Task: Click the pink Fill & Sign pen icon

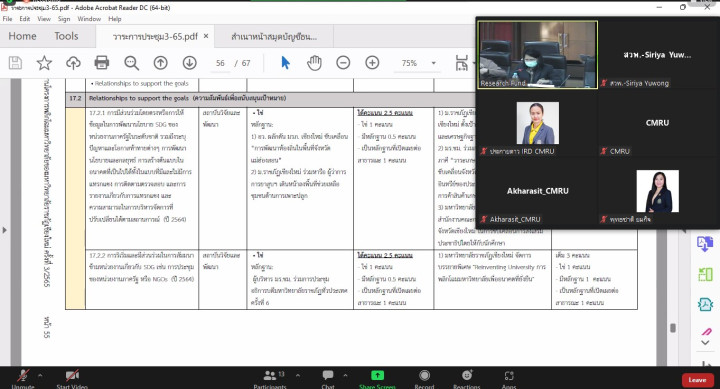Action: click(x=706, y=331)
